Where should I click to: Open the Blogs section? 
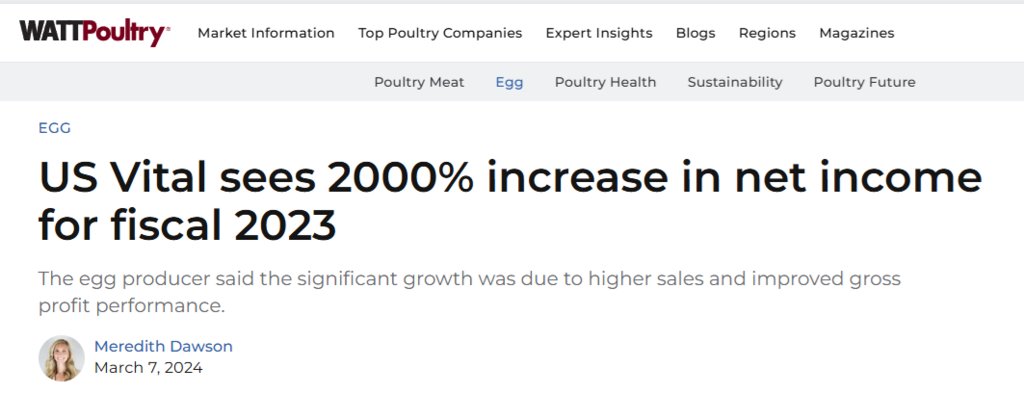click(x=696, y=33)
